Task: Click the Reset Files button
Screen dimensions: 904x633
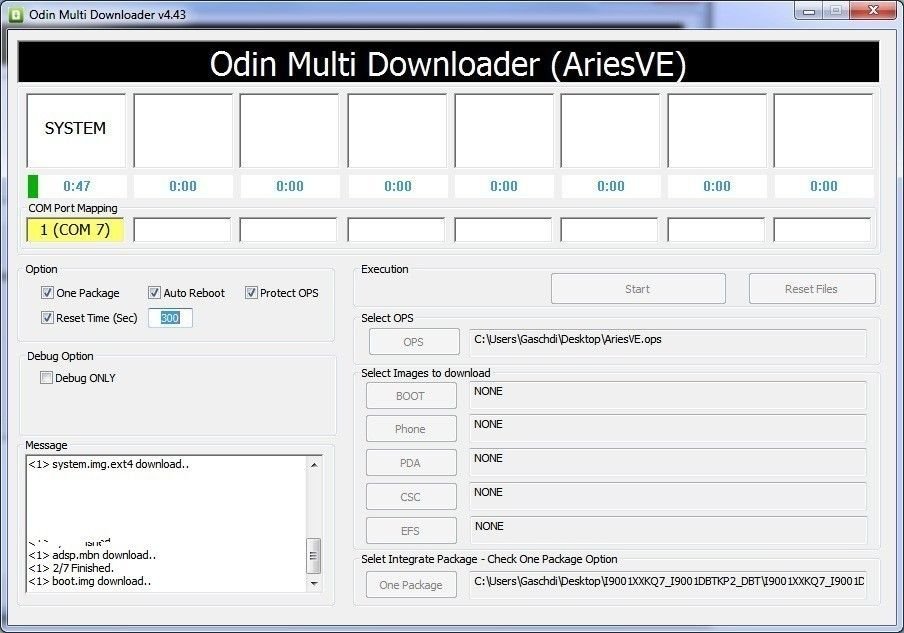Action: 812,289
